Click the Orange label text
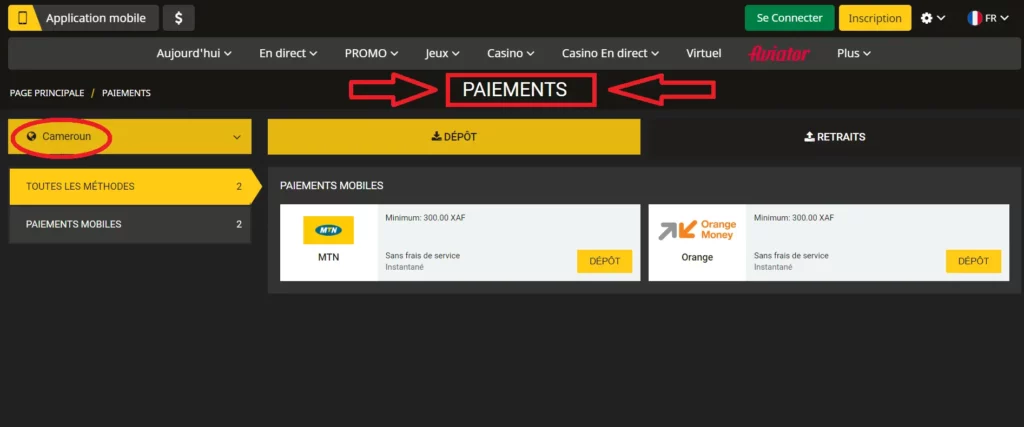This screenshot has width=1024, height=427. pos(697,257)
